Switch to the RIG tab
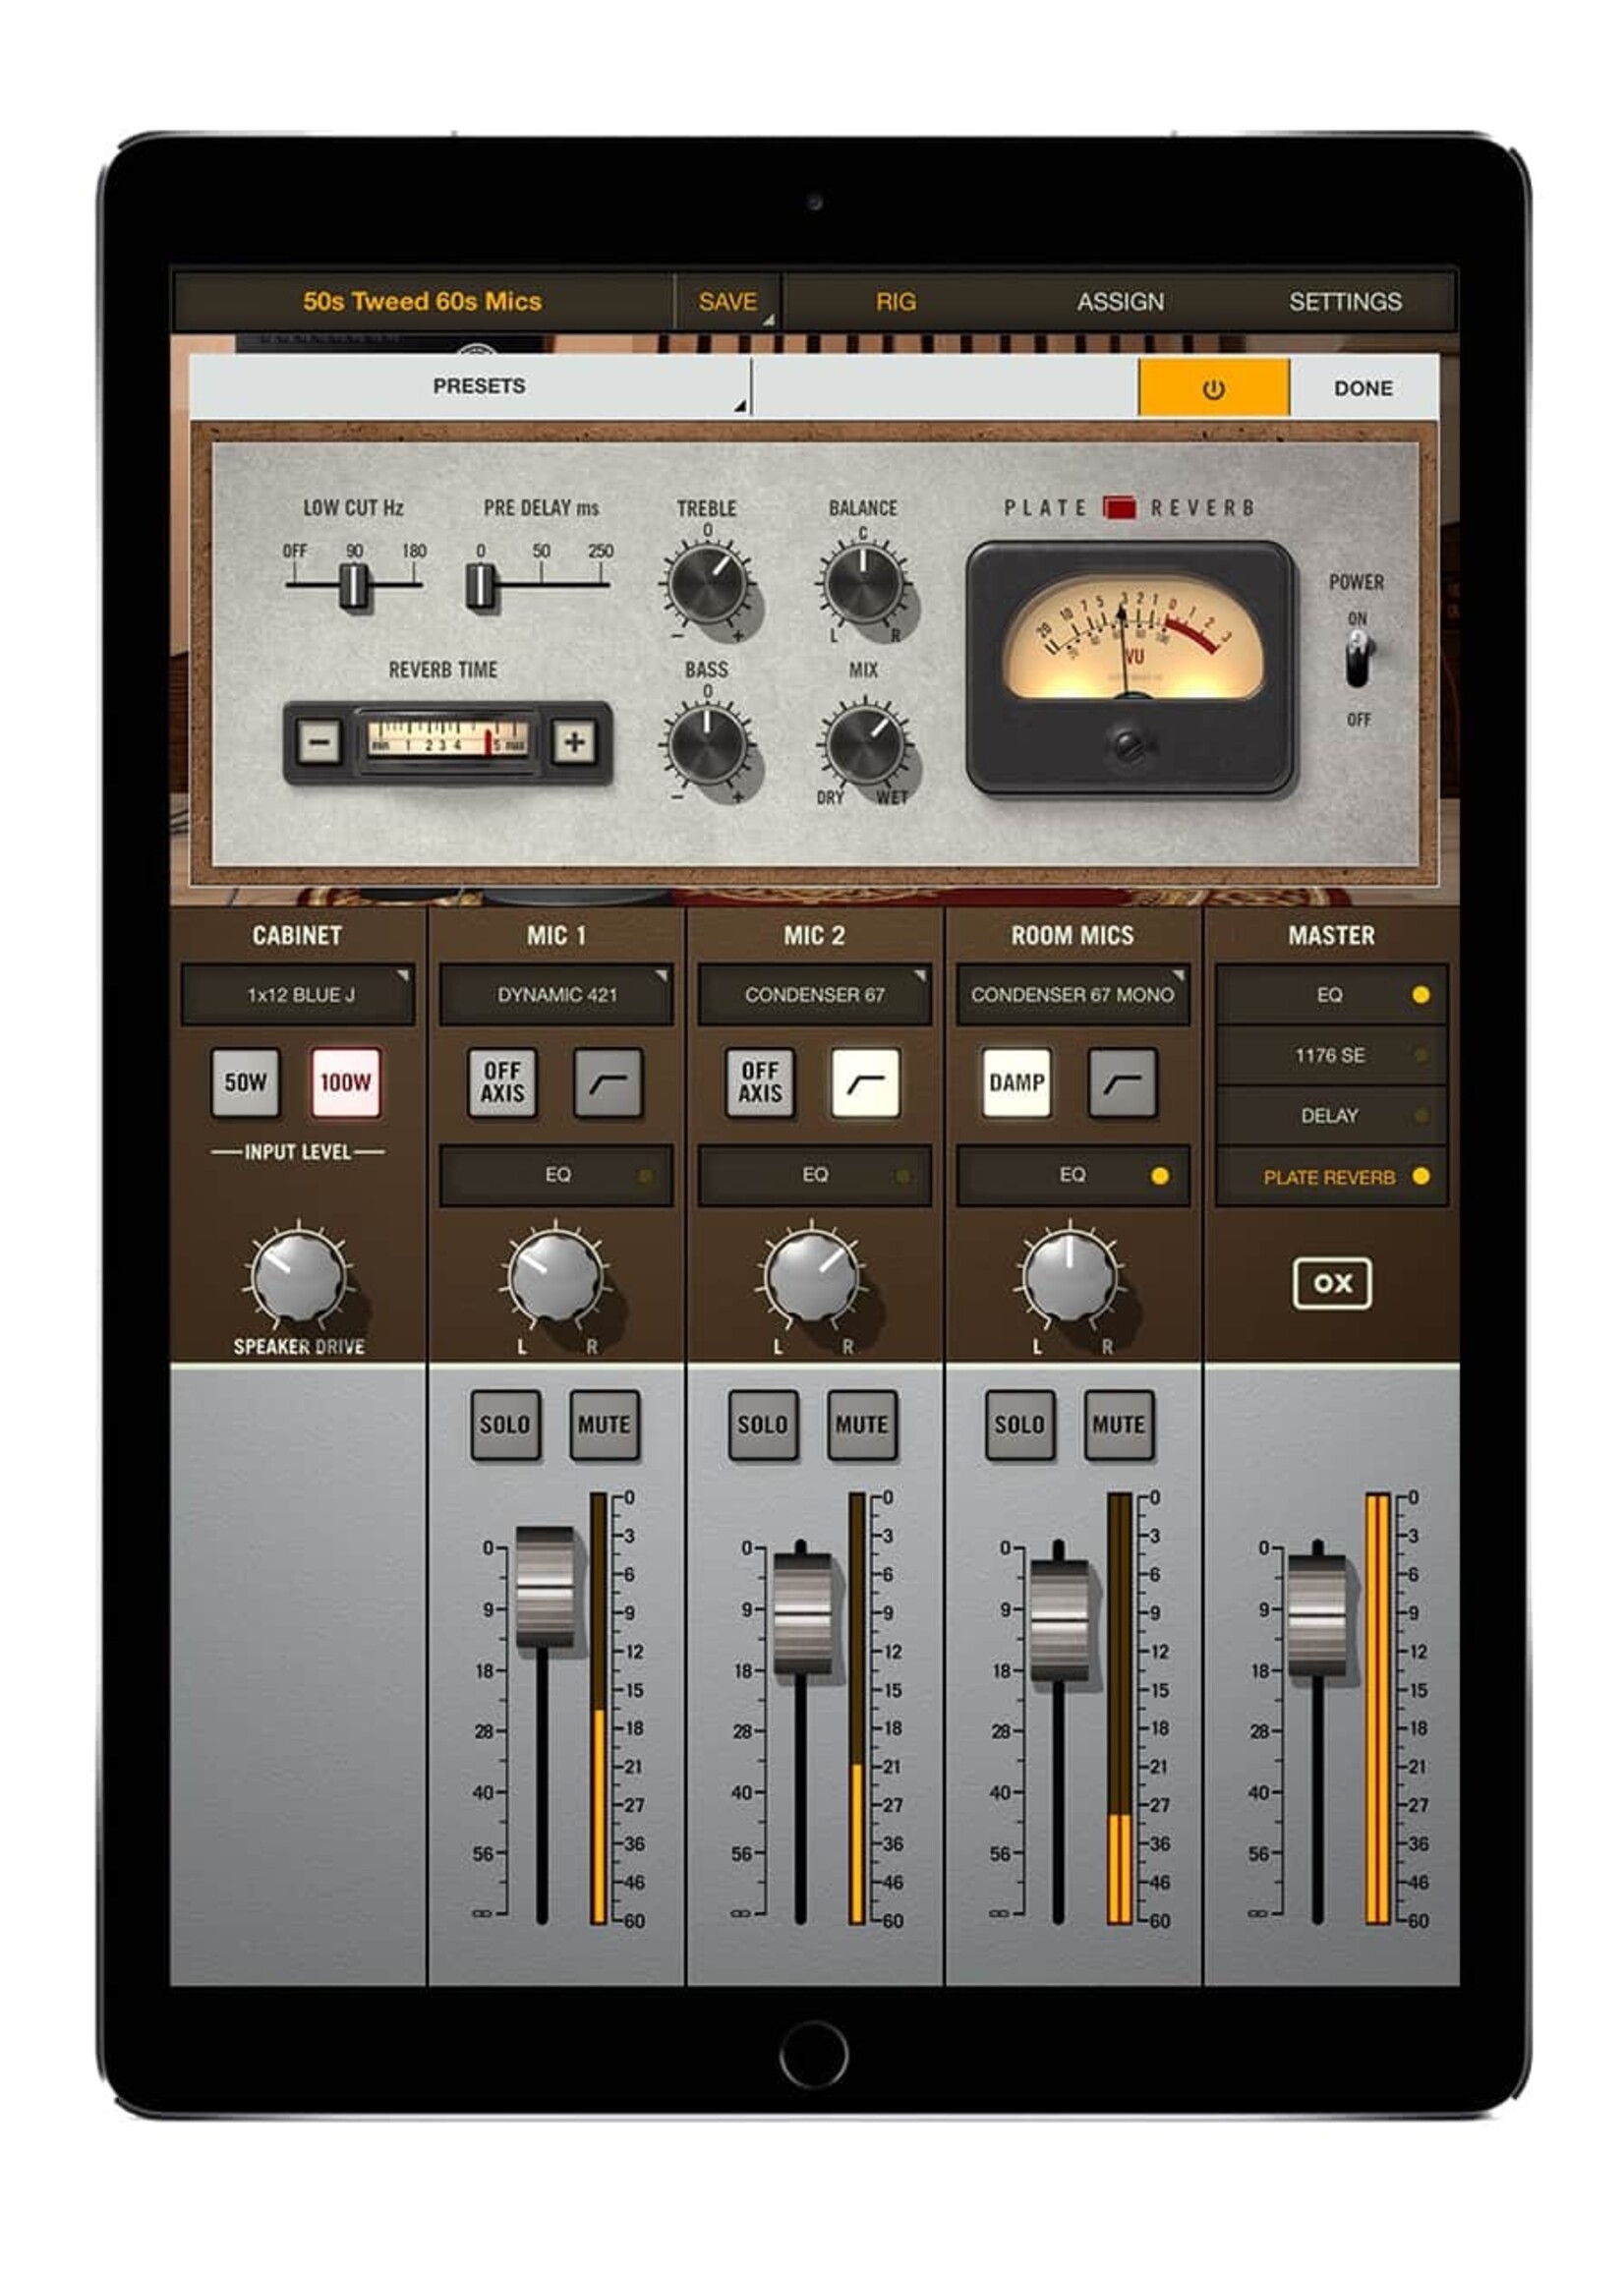This screenshot has width=1624, height=2274. (895, 301)
